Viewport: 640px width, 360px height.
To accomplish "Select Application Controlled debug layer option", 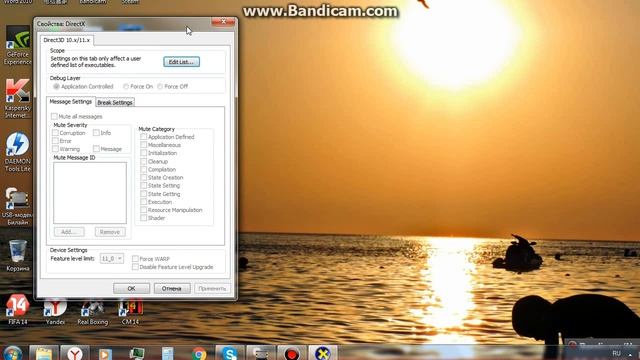I will 83,87.
